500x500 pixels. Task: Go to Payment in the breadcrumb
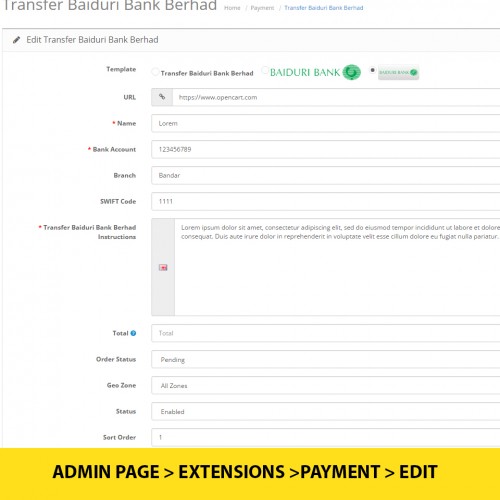(x=262, y=8)
